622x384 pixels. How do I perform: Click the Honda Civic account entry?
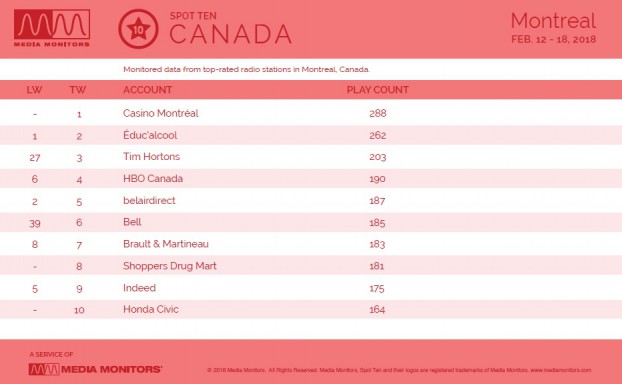151,309
